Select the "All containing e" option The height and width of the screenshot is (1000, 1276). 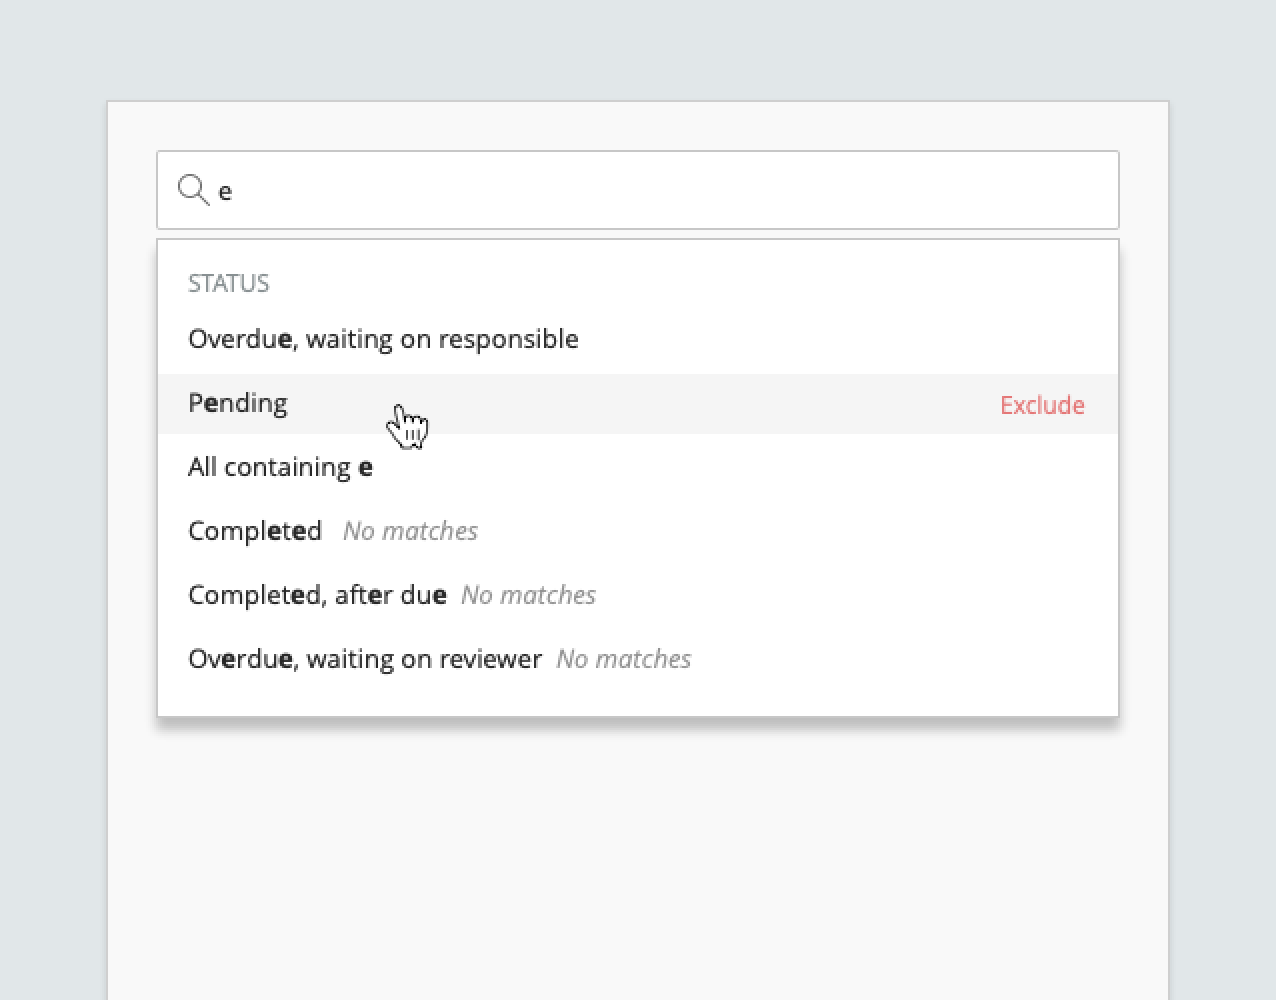click(280, 467)
